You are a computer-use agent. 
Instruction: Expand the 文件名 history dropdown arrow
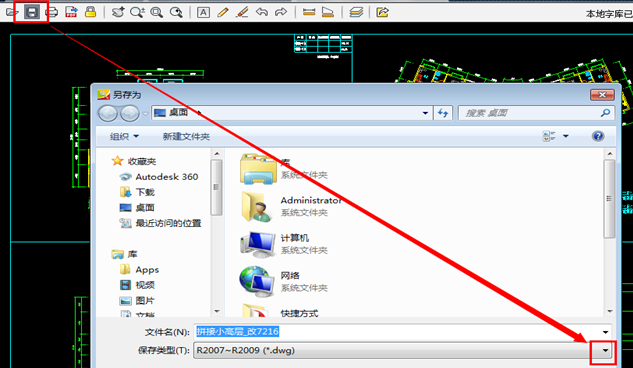(x=606, y=332)
